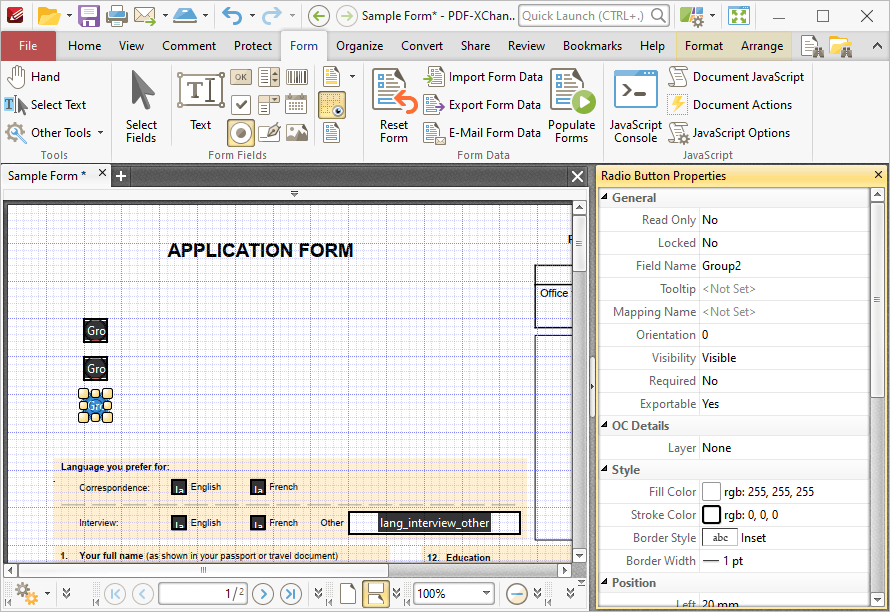Screen dimensions: 890x612
Task: Print the document
Action: 117,16
